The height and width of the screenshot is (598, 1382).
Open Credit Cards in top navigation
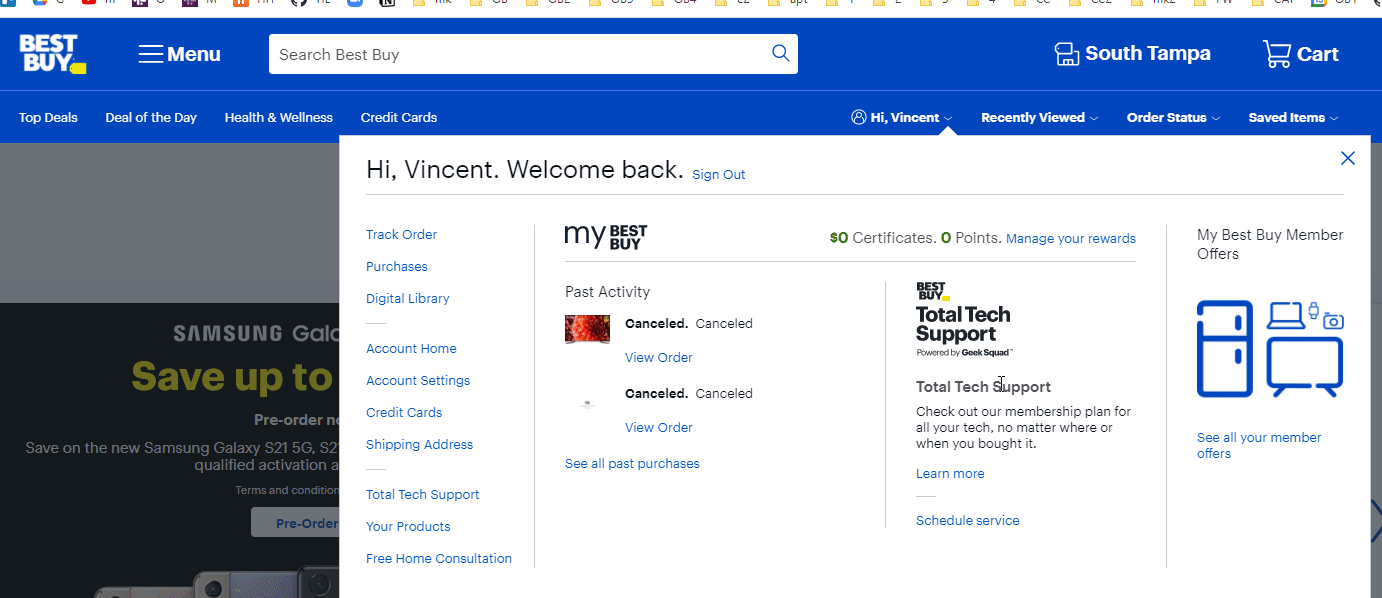click(399, 118)
